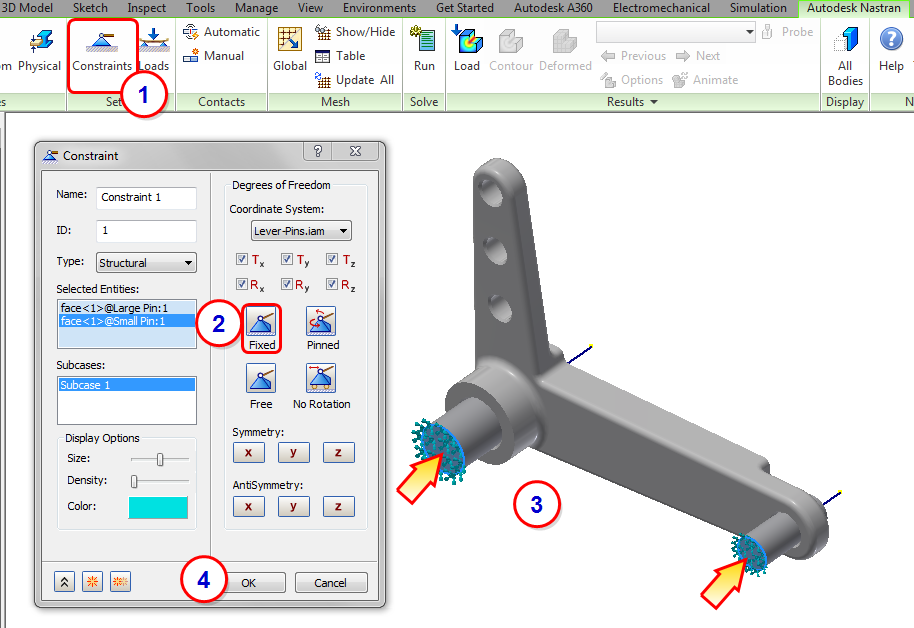This screenshot has width=914, height=628.
Task: Open the constraint Type dropdown
Action: [x=146, y=262]
